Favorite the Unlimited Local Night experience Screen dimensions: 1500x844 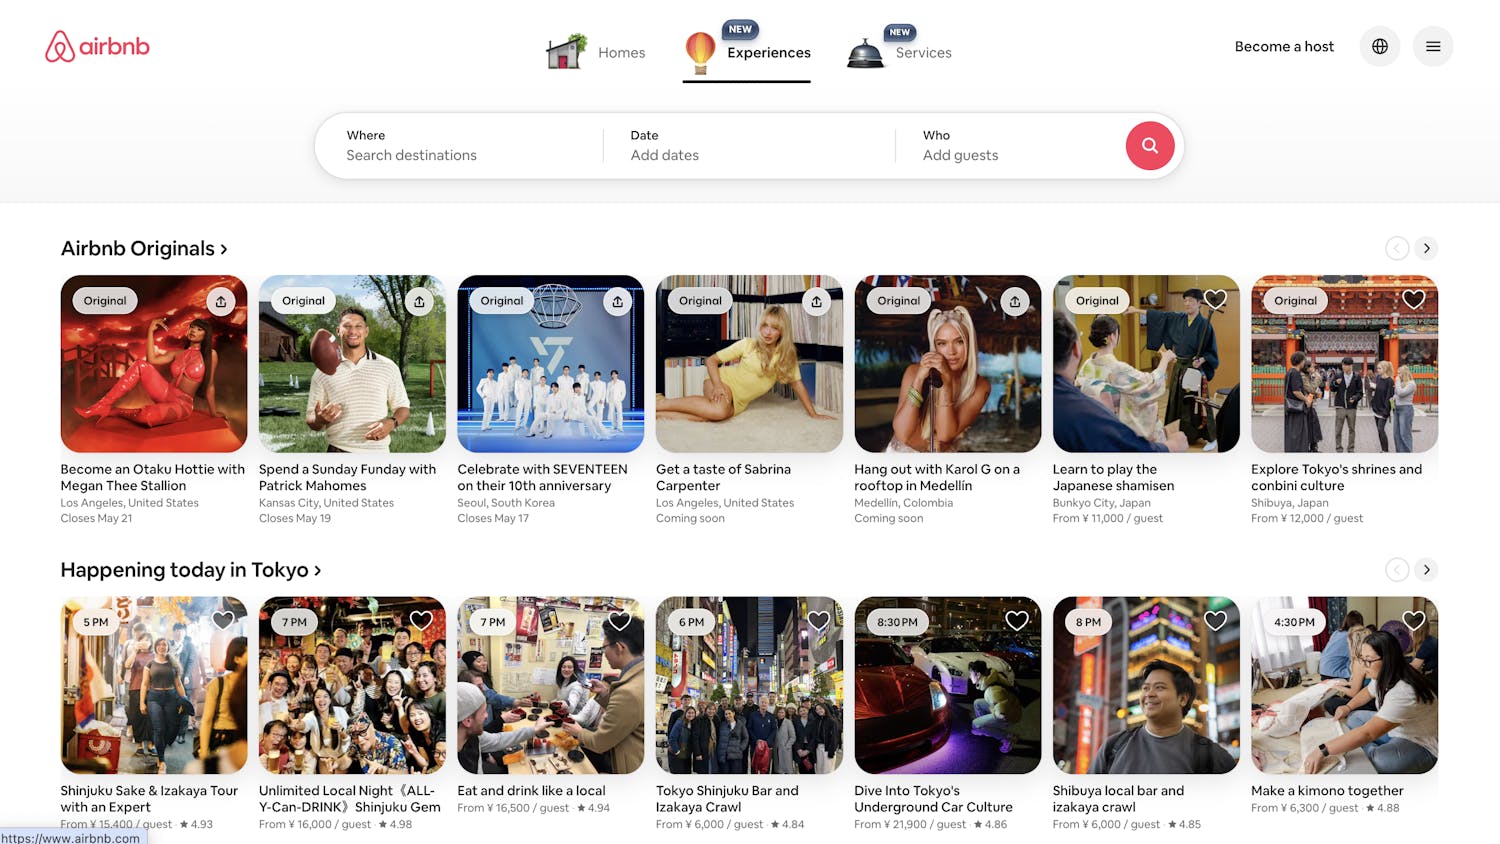pos(421,621)
